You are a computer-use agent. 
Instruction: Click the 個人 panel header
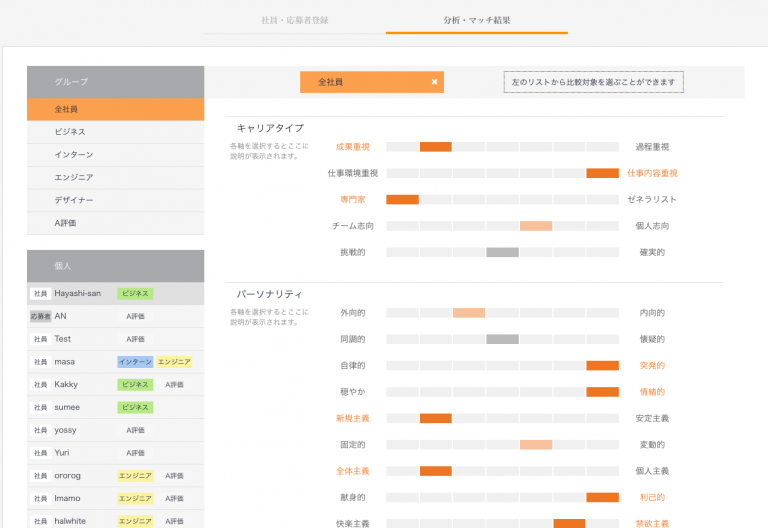tap(116, 266)
